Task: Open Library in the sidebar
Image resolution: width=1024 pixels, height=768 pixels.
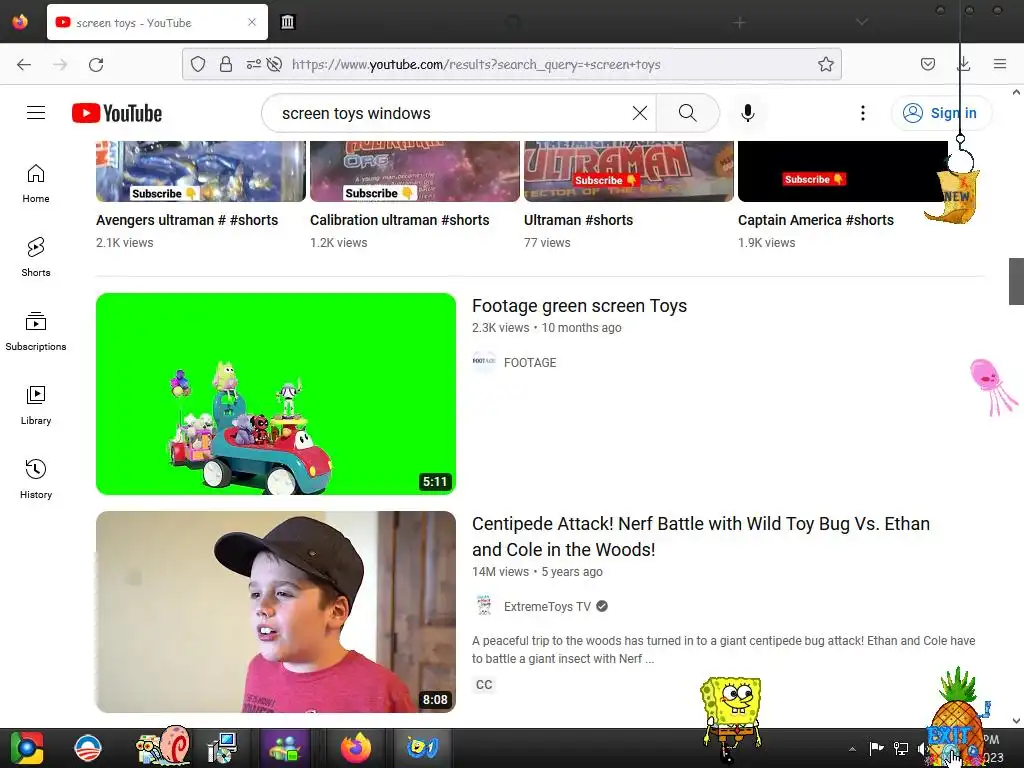Action: pos(36,405)
